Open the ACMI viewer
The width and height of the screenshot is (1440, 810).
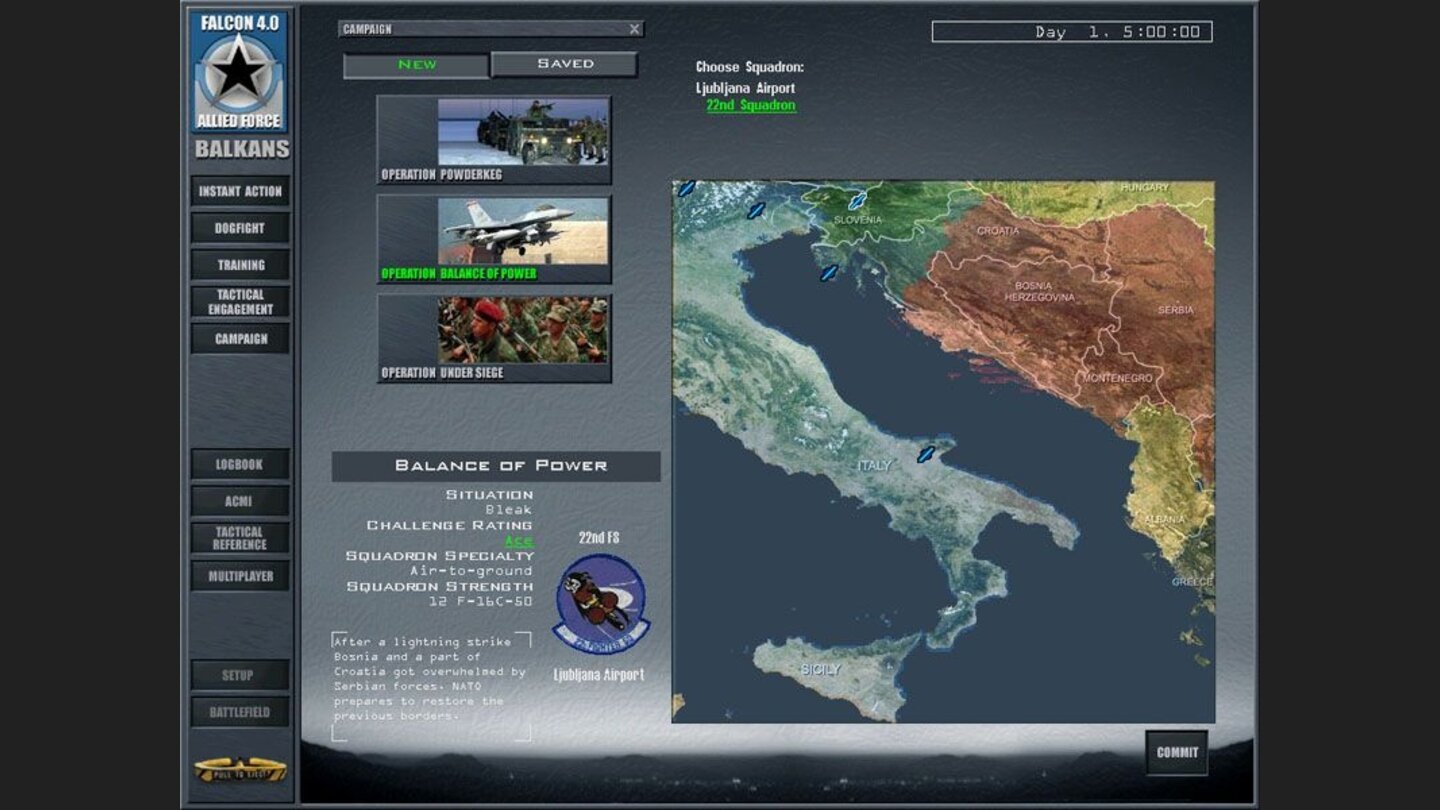pyautogui.click(x=240, y=501)
